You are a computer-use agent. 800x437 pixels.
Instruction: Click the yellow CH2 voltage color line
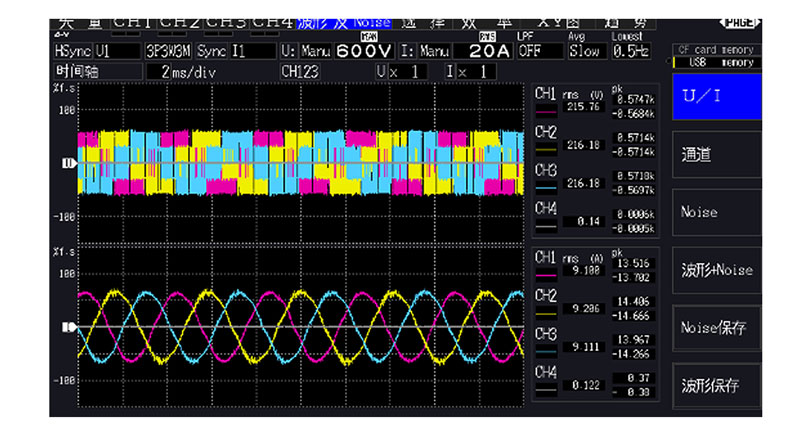[546, 149]
